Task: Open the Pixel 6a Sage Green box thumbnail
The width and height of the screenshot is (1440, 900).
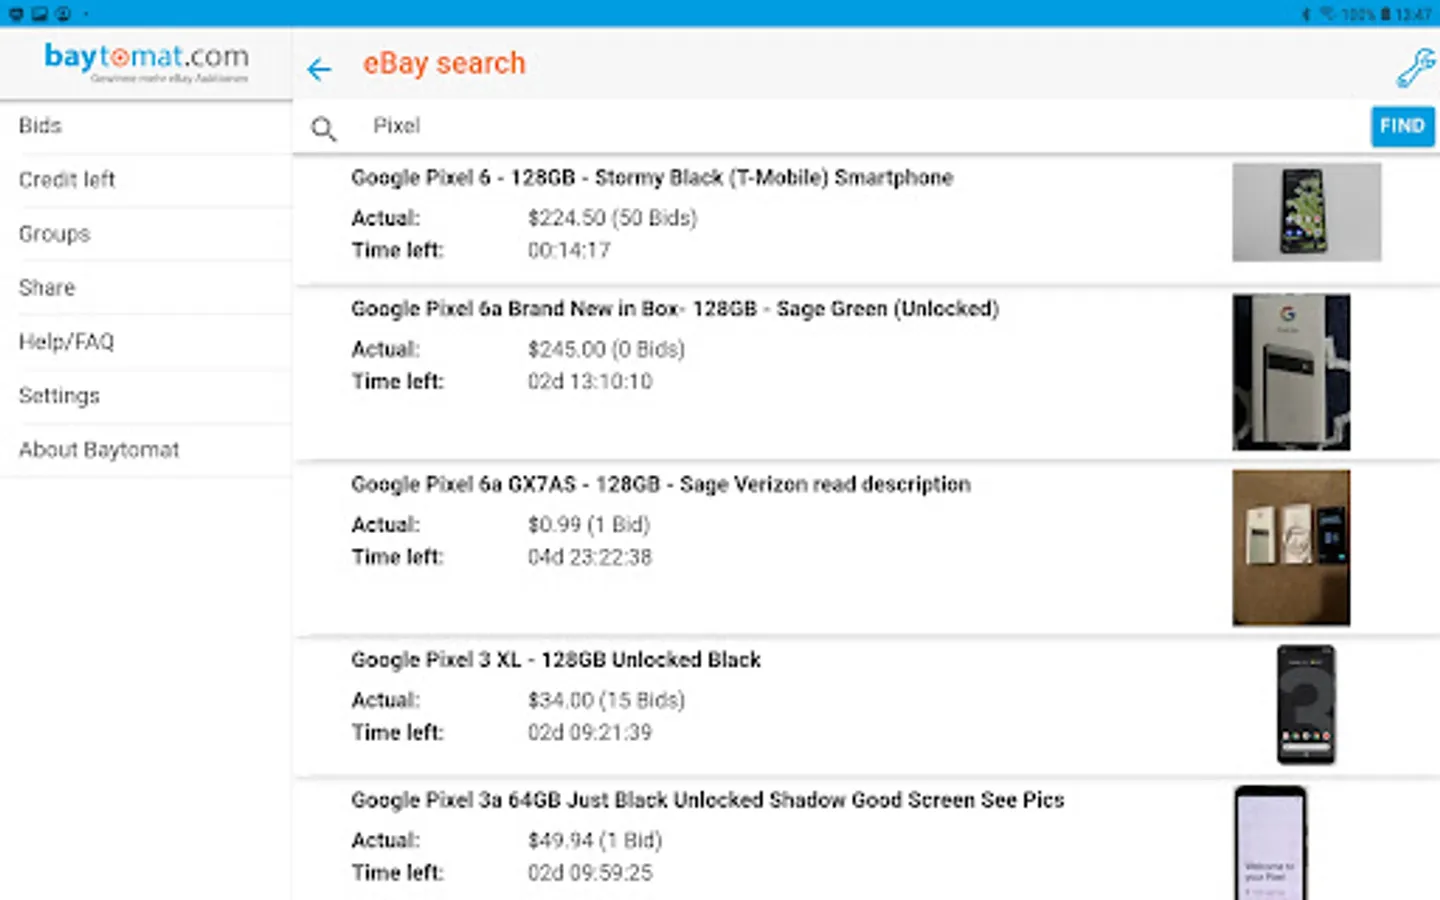Action: pyautogui.click(x=1291, y=372)
